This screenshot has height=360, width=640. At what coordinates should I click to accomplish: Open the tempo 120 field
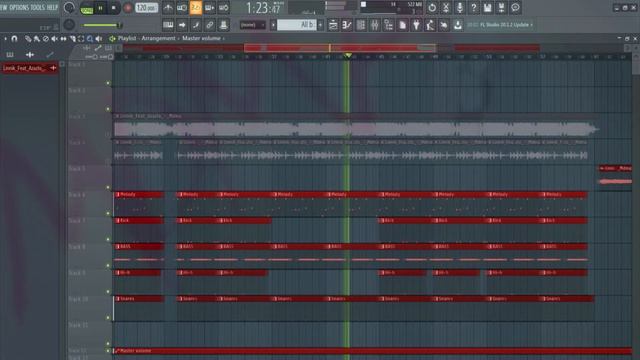coord(147,8)
